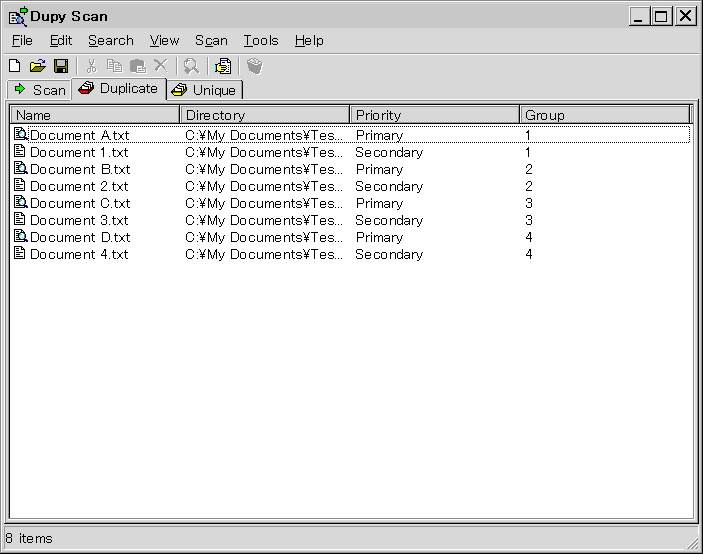Click group number of Document A.txt
The height and width of the screenshot is (554, 703).
pos(528,135)
